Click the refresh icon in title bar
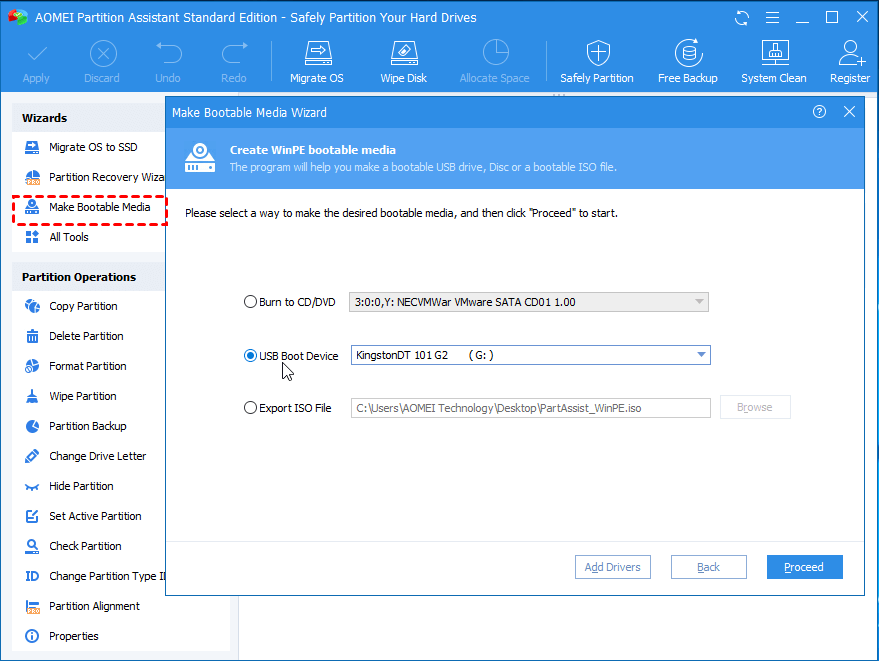This screenshot has width=879, height=661. point(742,18)
